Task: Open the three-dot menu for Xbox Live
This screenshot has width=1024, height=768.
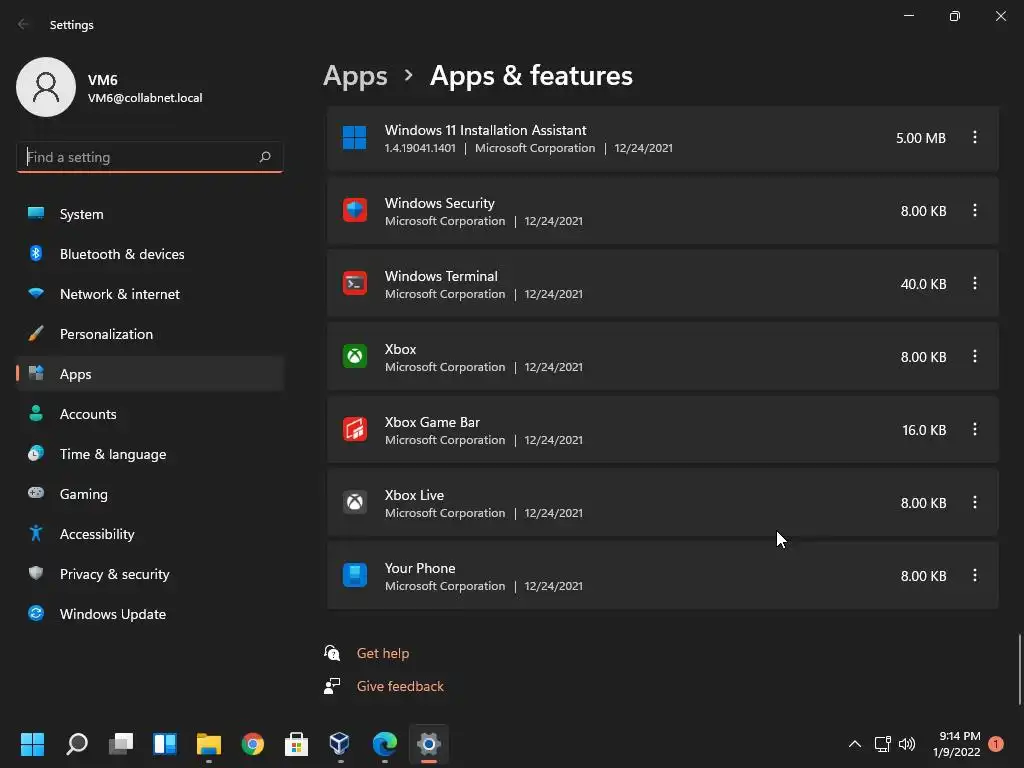Action: pyautogui.click(x=974, y=502)
